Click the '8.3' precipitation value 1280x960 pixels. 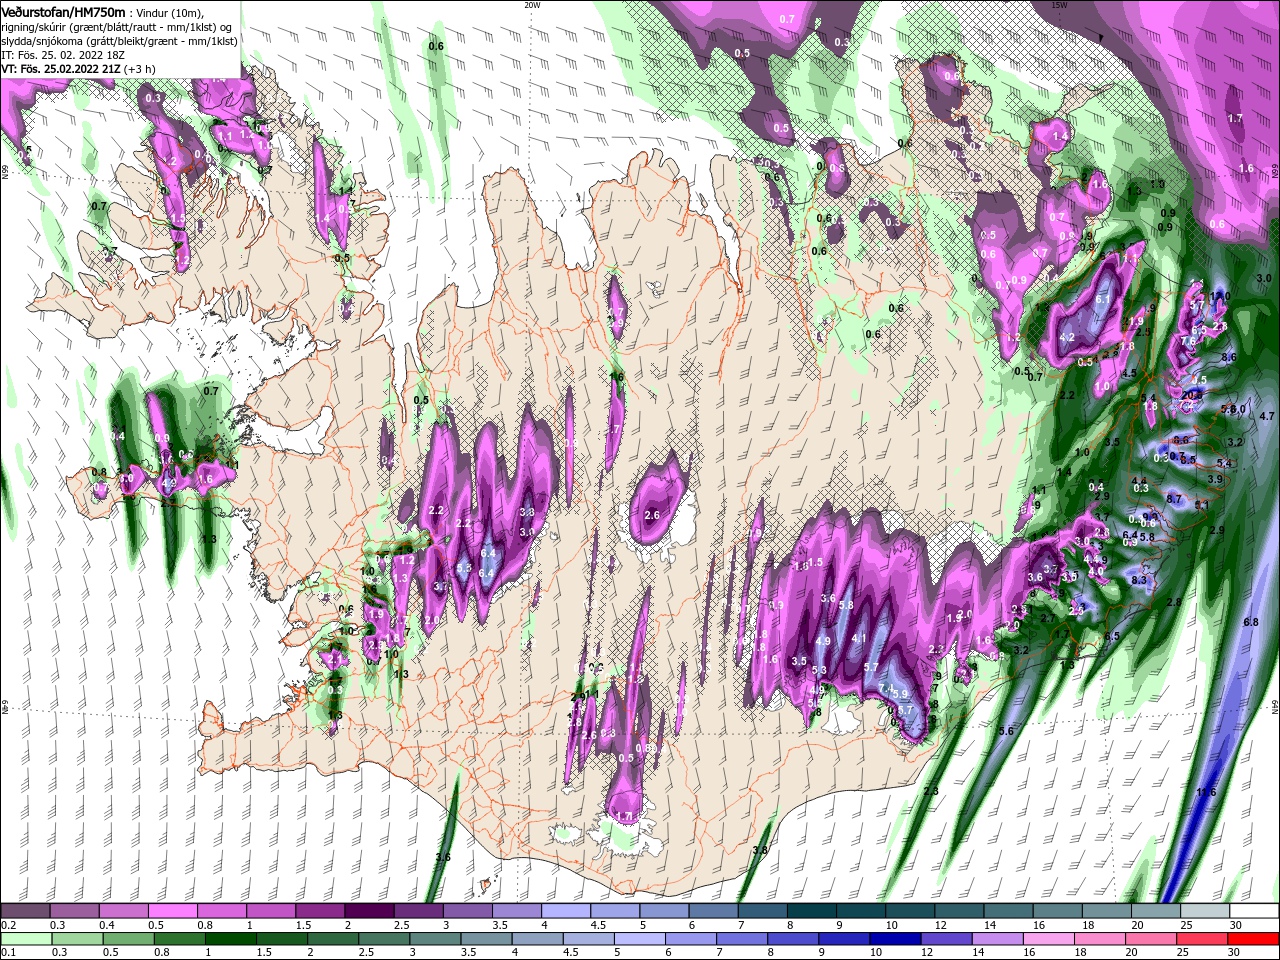pyautogui.click(x=1138, y=580)
